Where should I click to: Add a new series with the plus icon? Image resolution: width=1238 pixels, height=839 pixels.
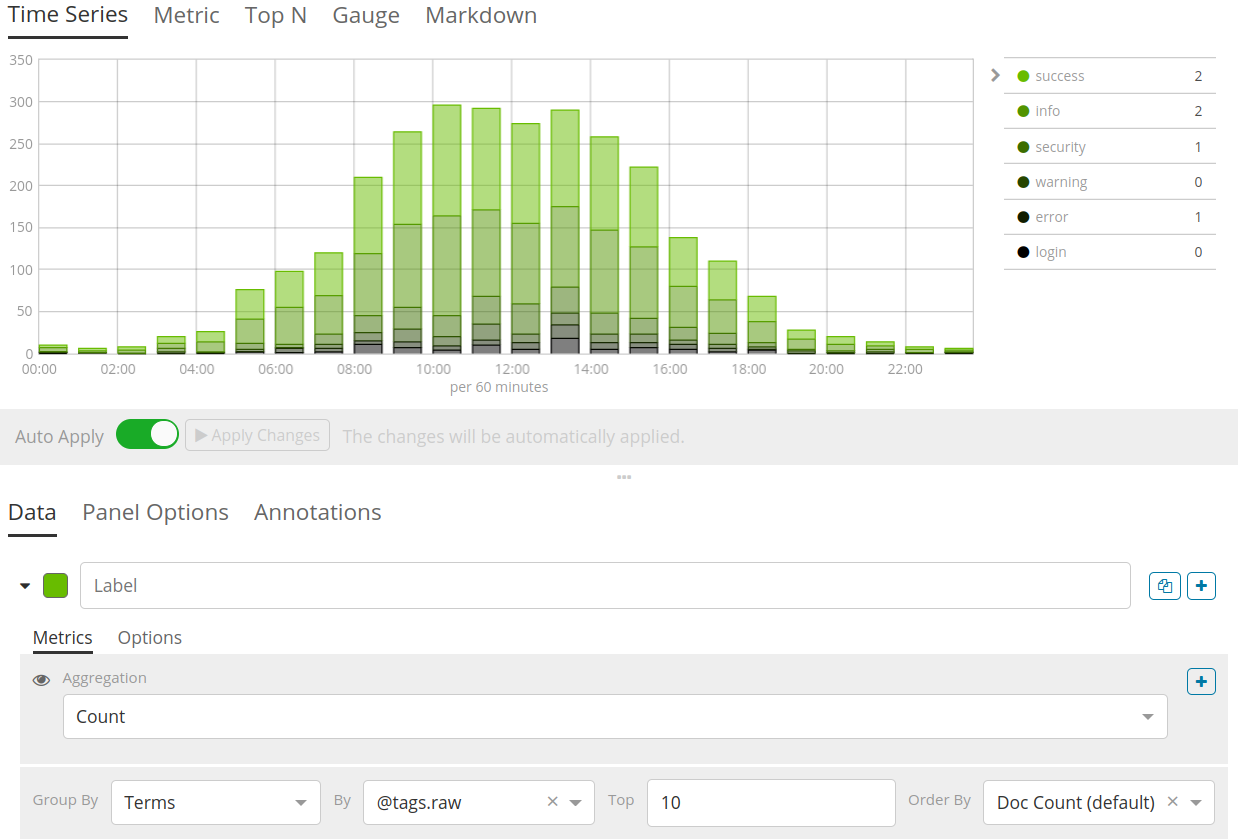point(1201,585)
